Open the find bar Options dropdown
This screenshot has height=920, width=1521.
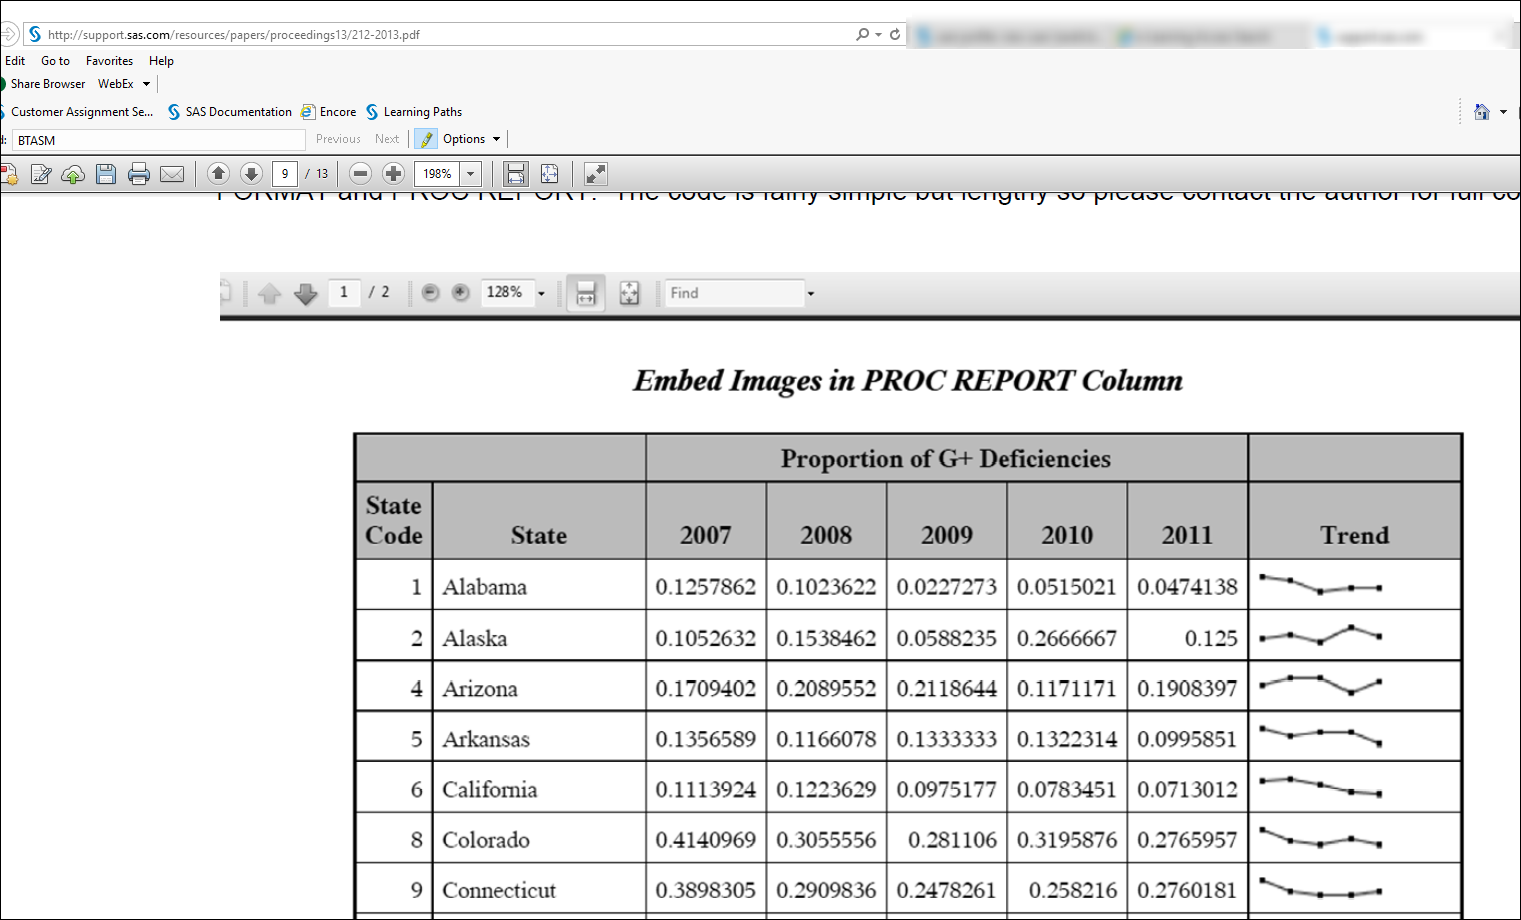tap(471, 139)
